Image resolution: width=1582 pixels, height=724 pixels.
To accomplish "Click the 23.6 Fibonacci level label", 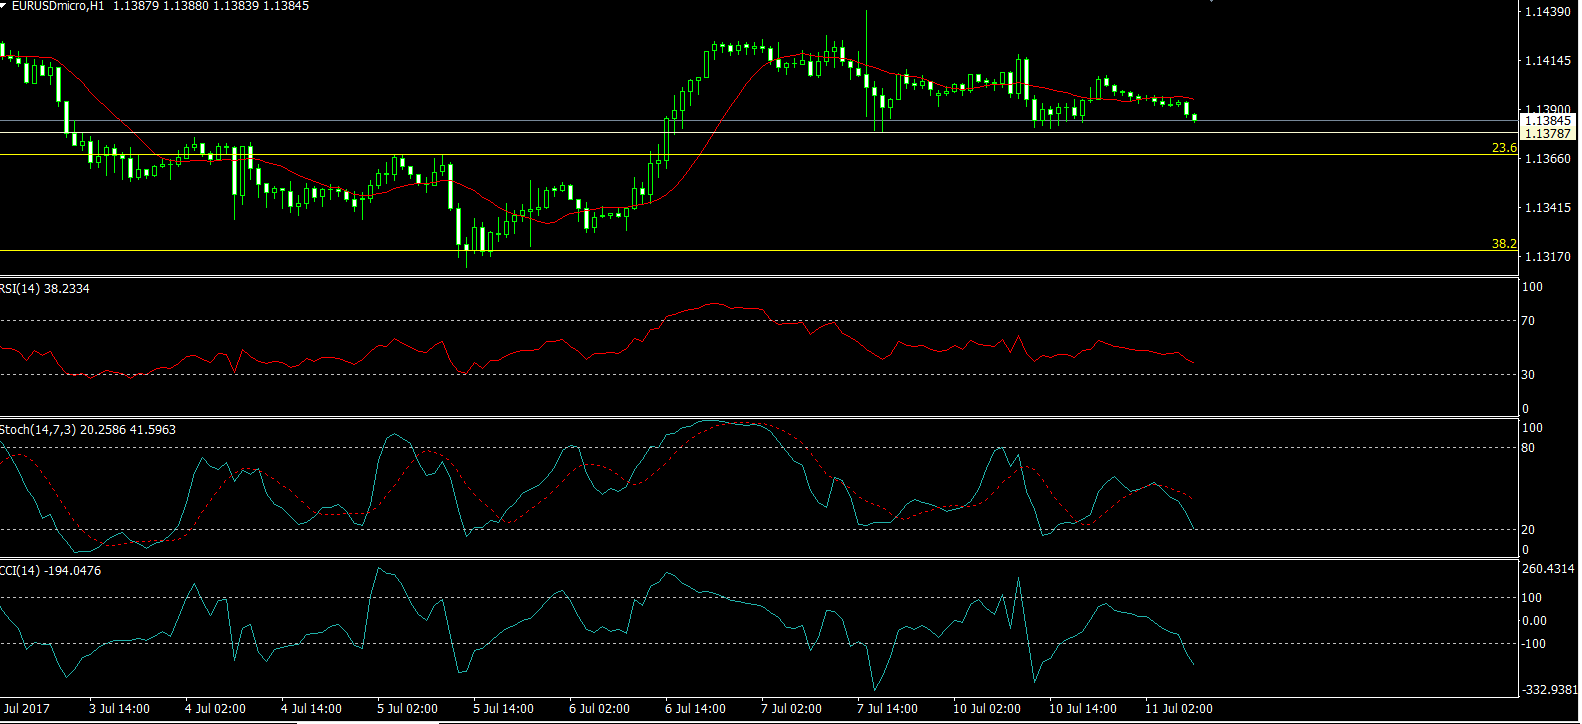I will point(1504,147).
